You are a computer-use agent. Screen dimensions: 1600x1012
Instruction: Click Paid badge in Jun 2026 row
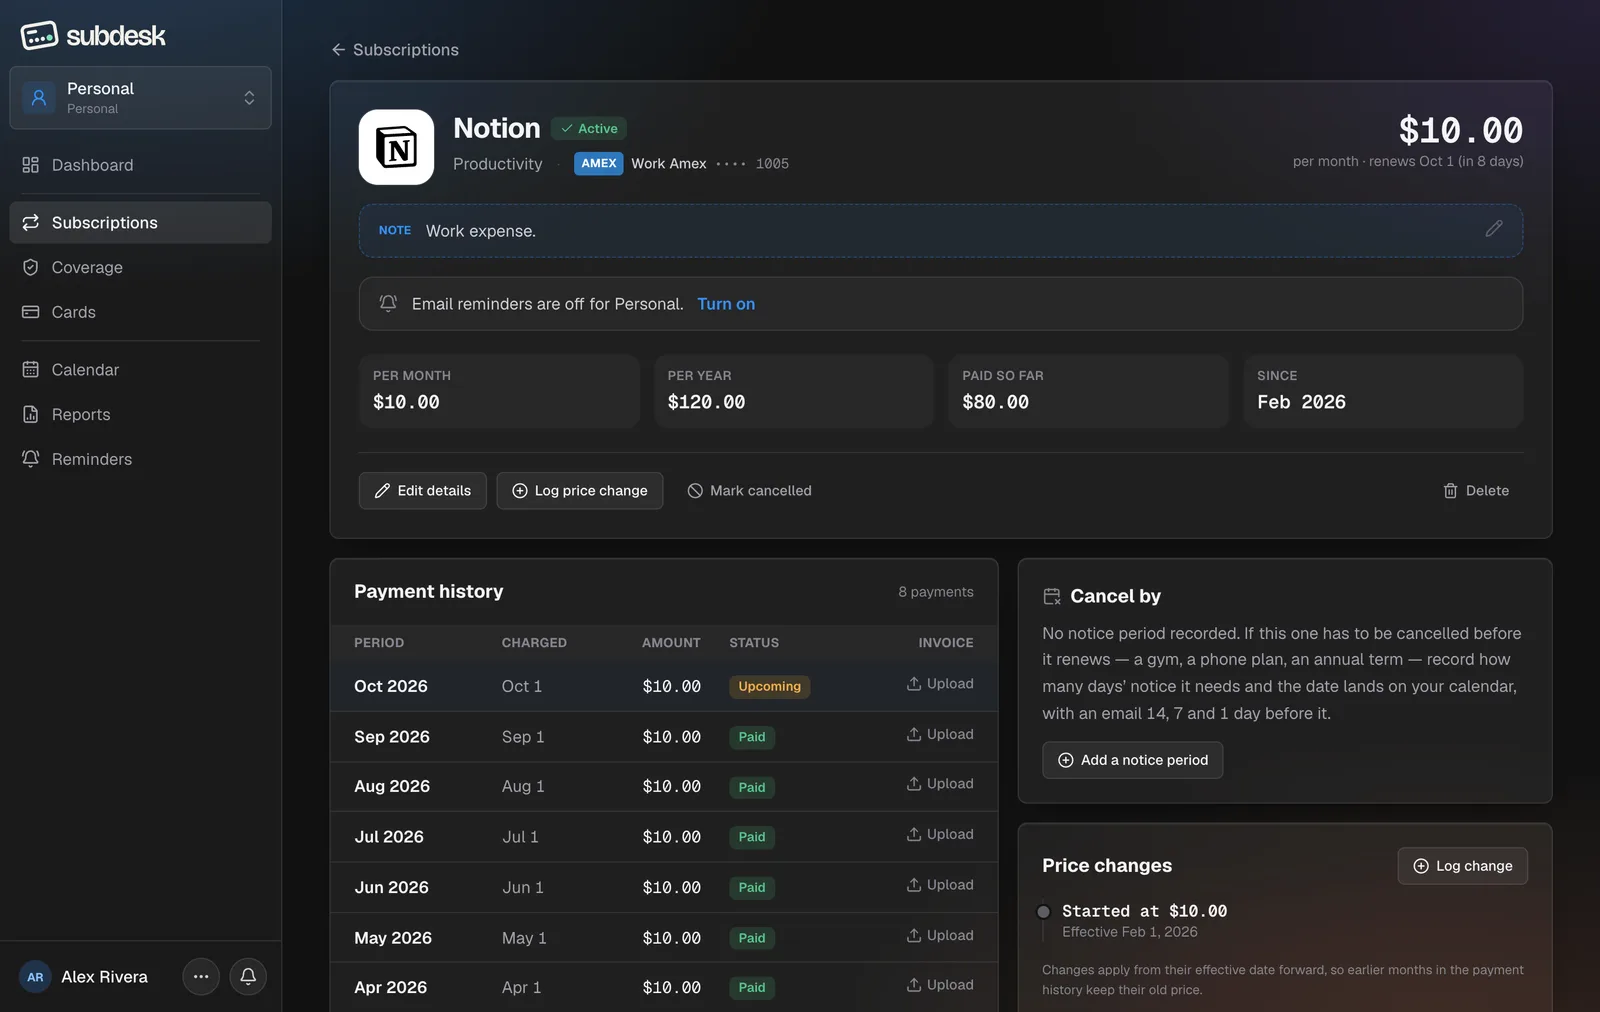[x=752, y=888]
